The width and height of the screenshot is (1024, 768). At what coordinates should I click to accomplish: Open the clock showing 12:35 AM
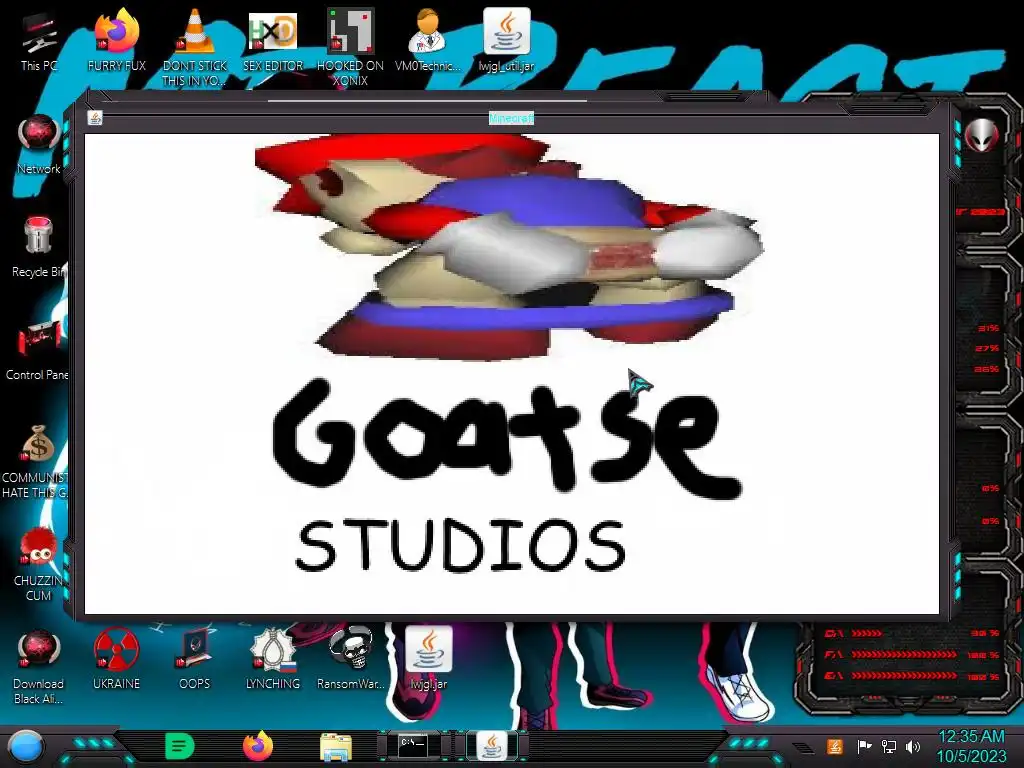pyautogui.click(x=971, y=746)
